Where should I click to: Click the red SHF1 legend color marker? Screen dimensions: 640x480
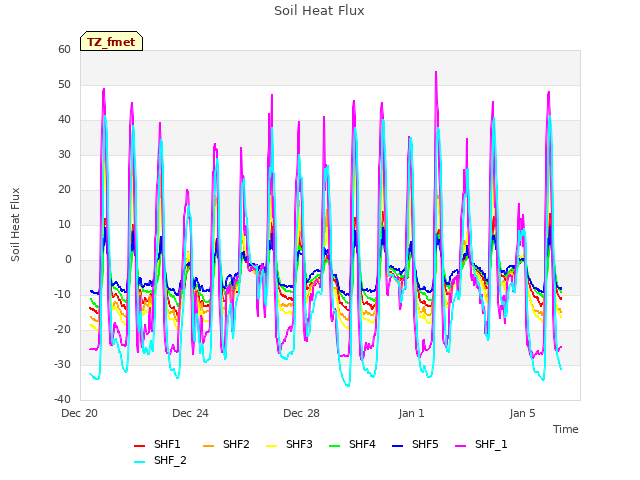(140, 446)
